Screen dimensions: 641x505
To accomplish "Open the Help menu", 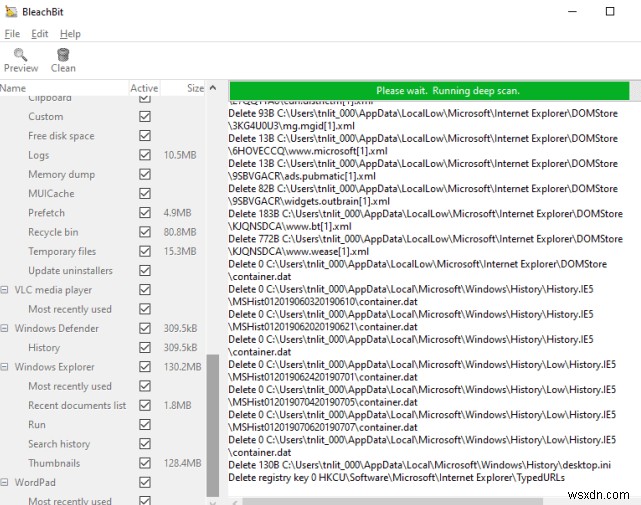I will [x=70, y=34].
